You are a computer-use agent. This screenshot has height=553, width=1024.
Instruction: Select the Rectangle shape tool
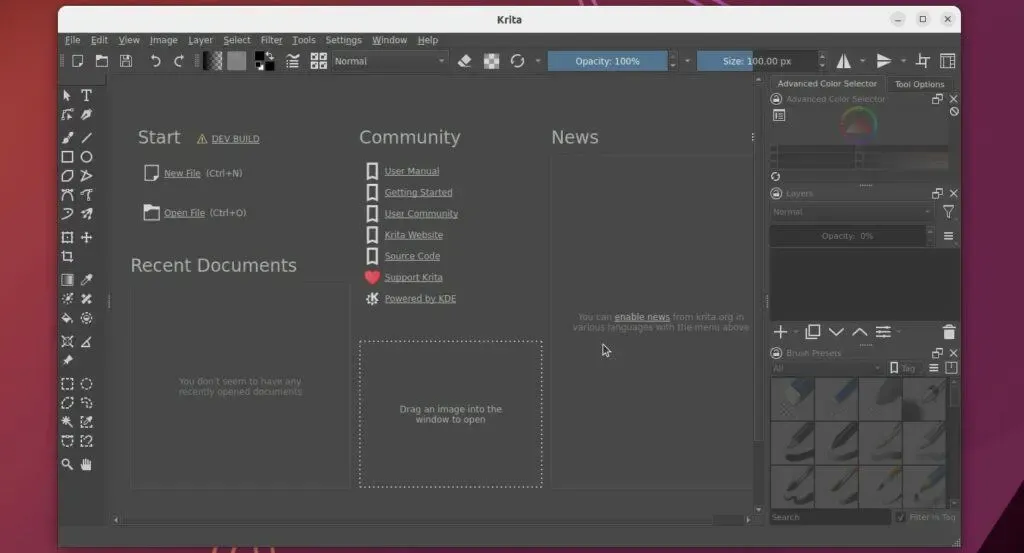point(67,157)
